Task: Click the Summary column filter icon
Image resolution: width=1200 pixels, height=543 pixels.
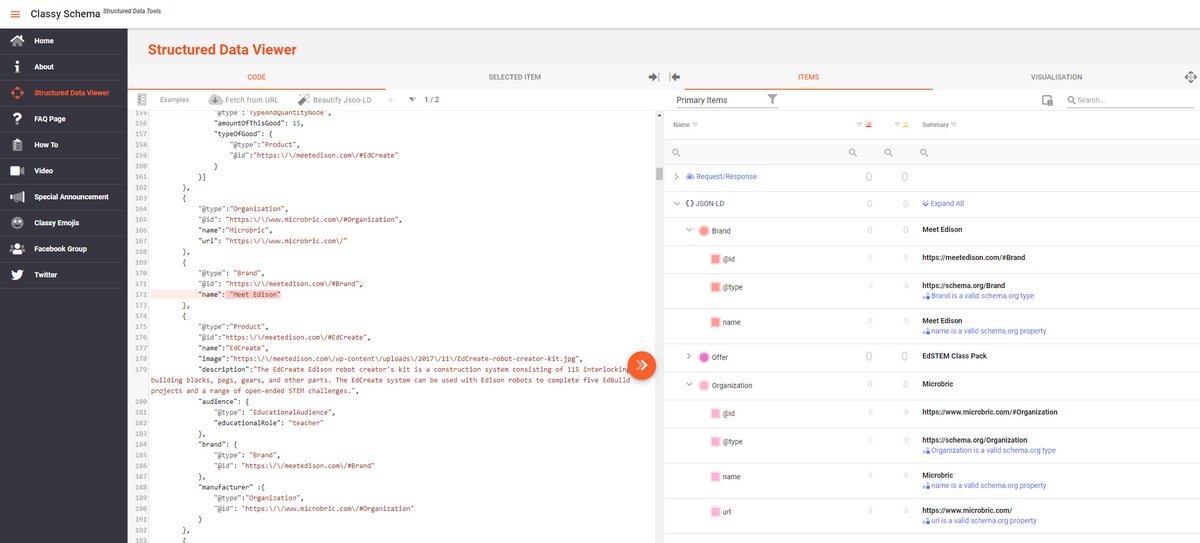Action: click(x=953, y=125)
